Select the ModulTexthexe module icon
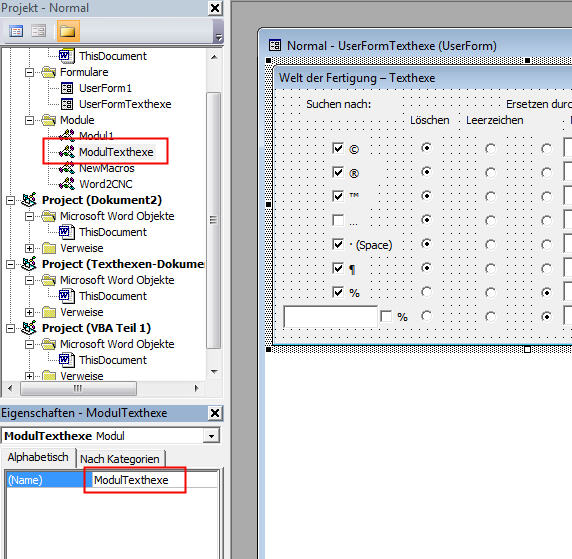The height and width of the screenshot is (559, 572). click(67, 152)
